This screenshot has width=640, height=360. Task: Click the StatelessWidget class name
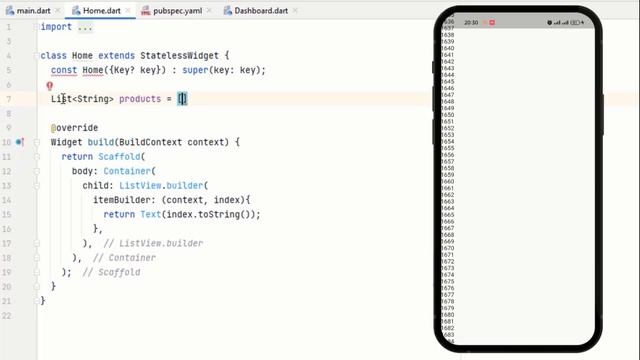pyautogui.click(x=180, y=56)
